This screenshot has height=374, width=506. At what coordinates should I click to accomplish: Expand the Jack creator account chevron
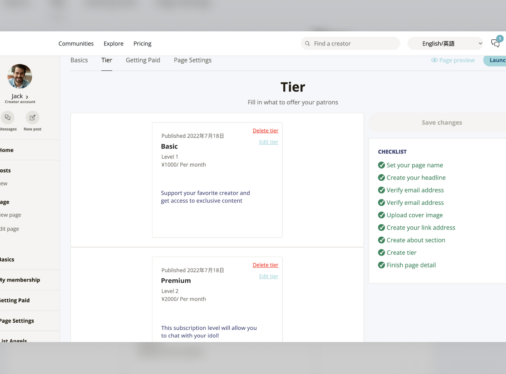coord(27,97)
